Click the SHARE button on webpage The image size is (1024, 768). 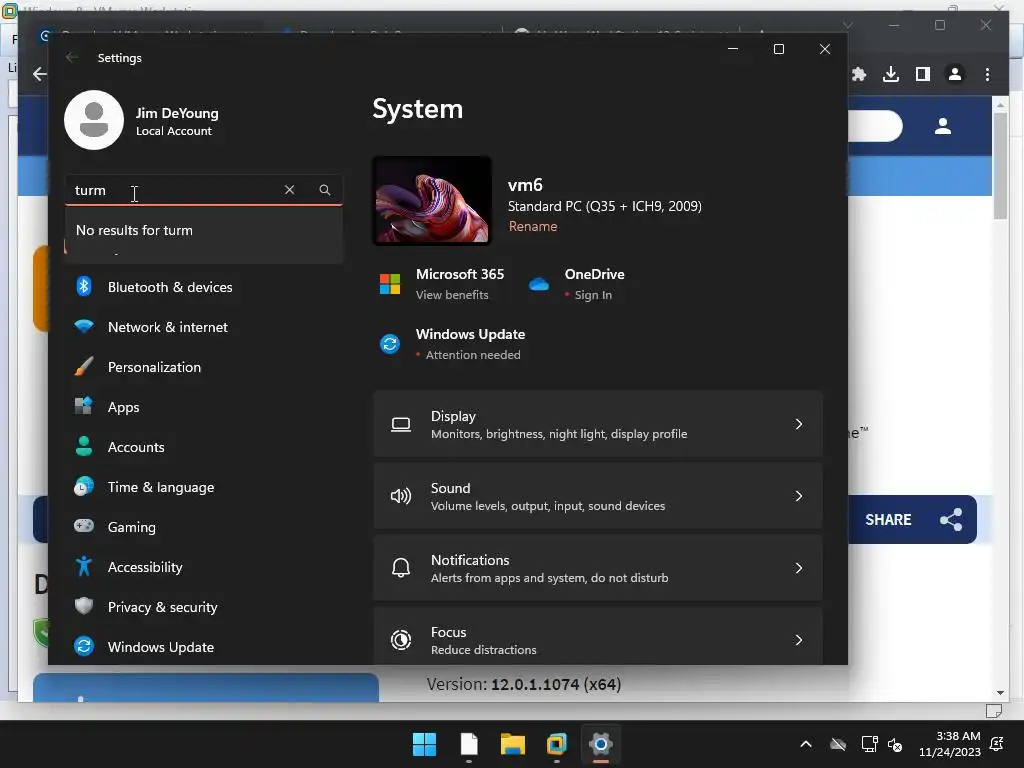coord(912,520)
